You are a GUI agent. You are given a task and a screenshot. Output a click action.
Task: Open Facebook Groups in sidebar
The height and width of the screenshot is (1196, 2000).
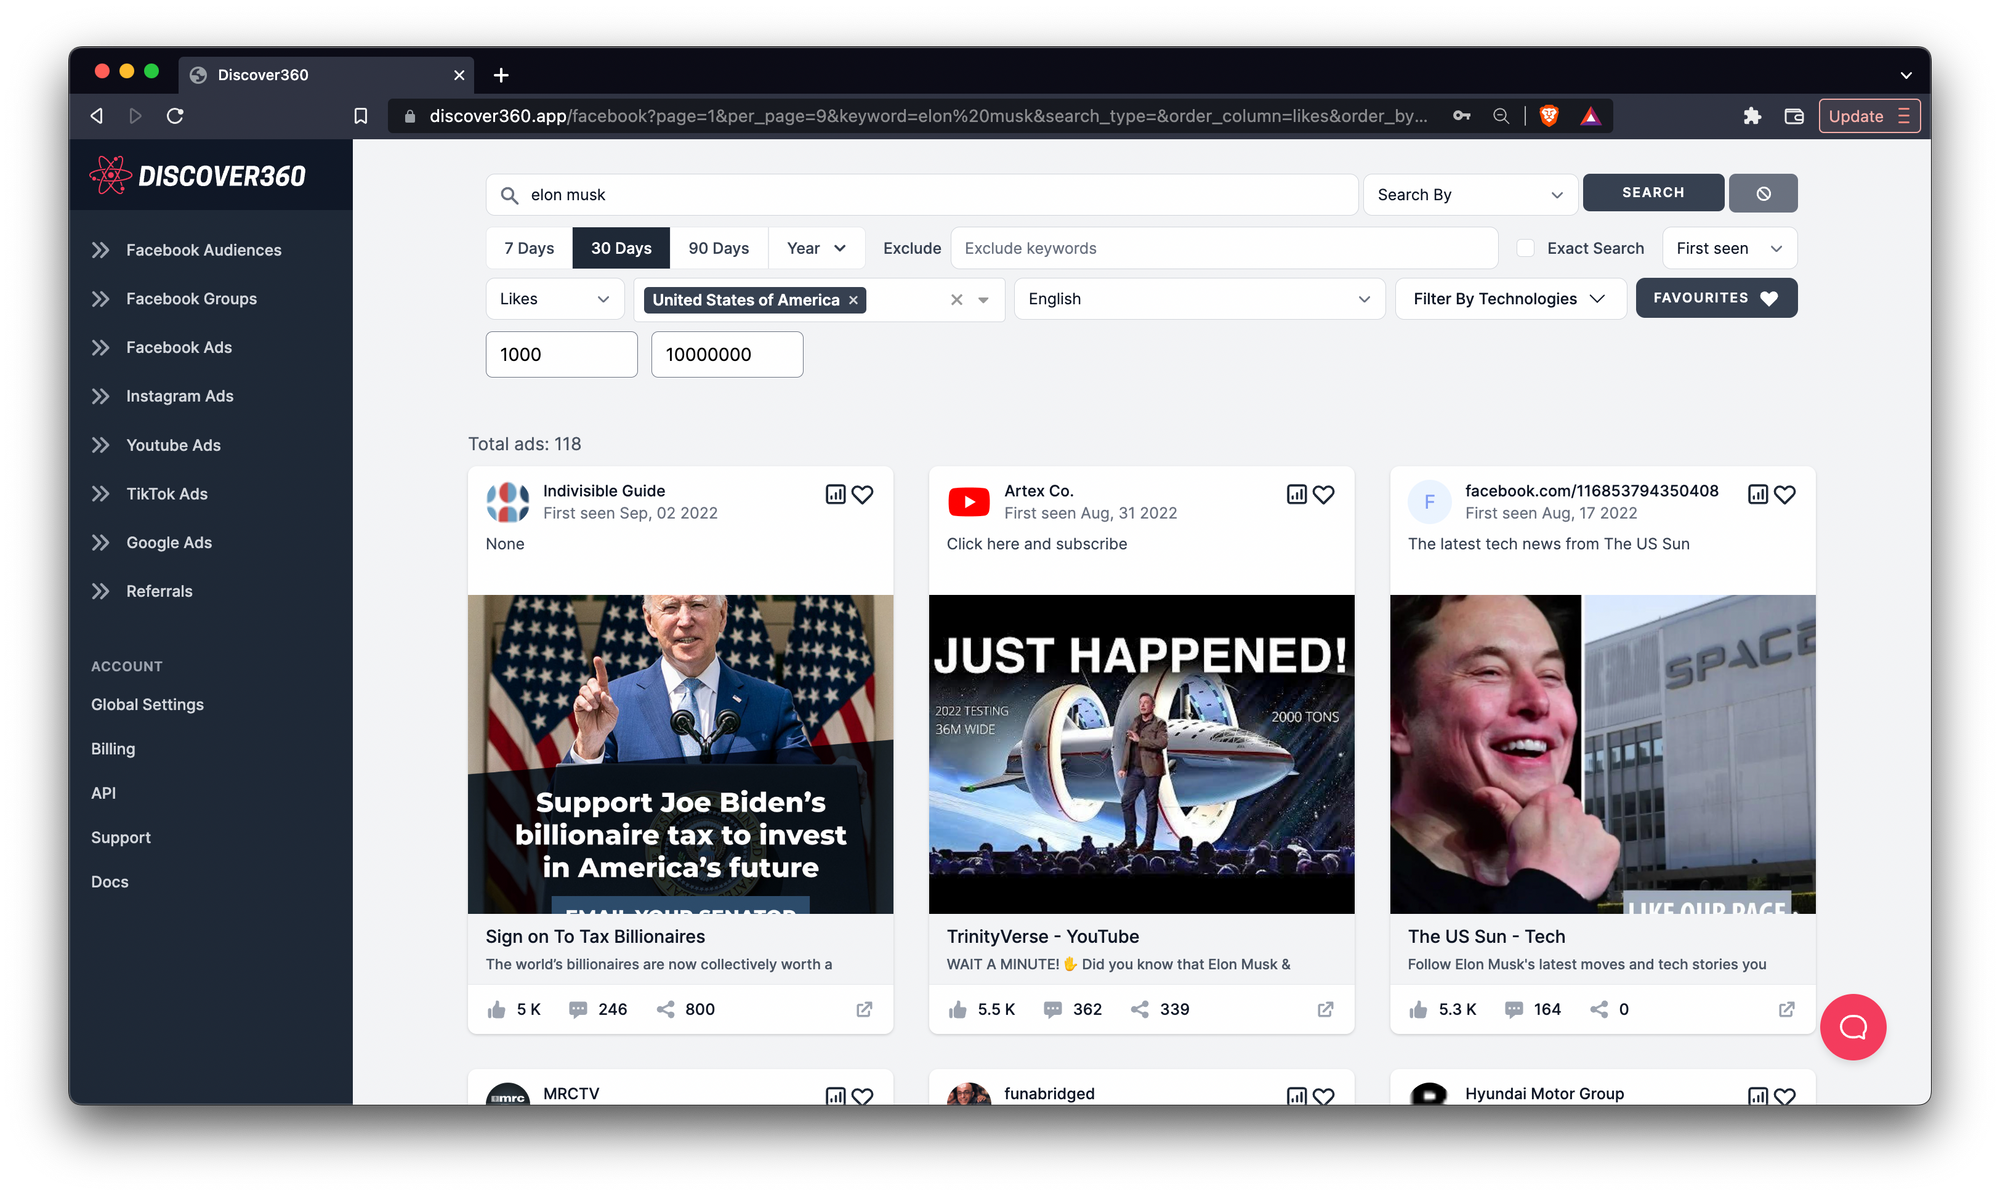[x=191, y=299]
